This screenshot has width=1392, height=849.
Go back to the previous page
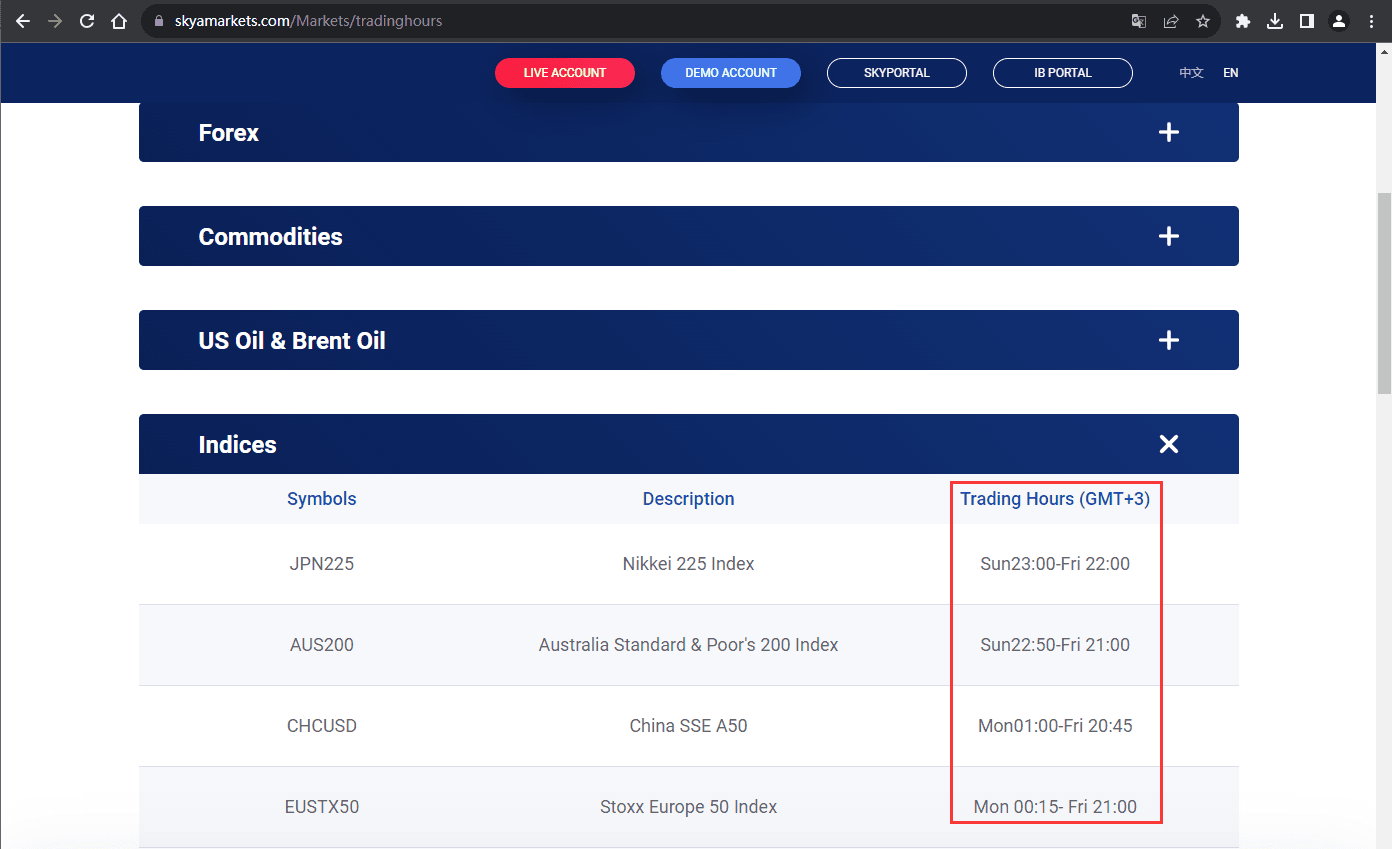[23, 21]
